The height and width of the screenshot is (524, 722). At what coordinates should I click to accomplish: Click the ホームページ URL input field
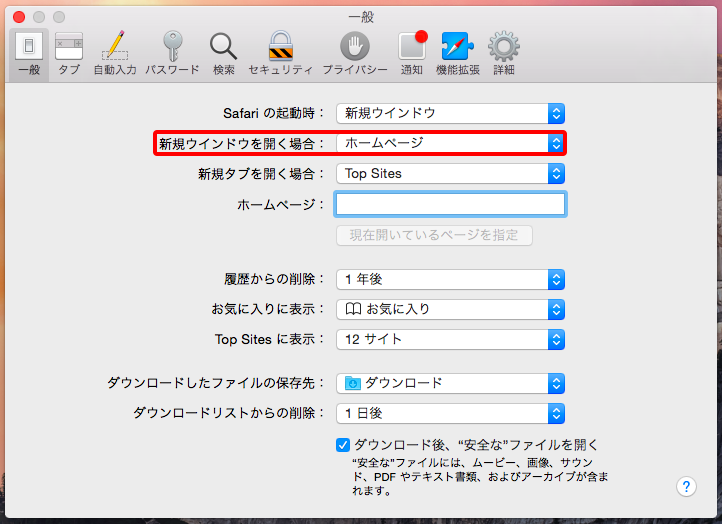click(x=450, y=204)
